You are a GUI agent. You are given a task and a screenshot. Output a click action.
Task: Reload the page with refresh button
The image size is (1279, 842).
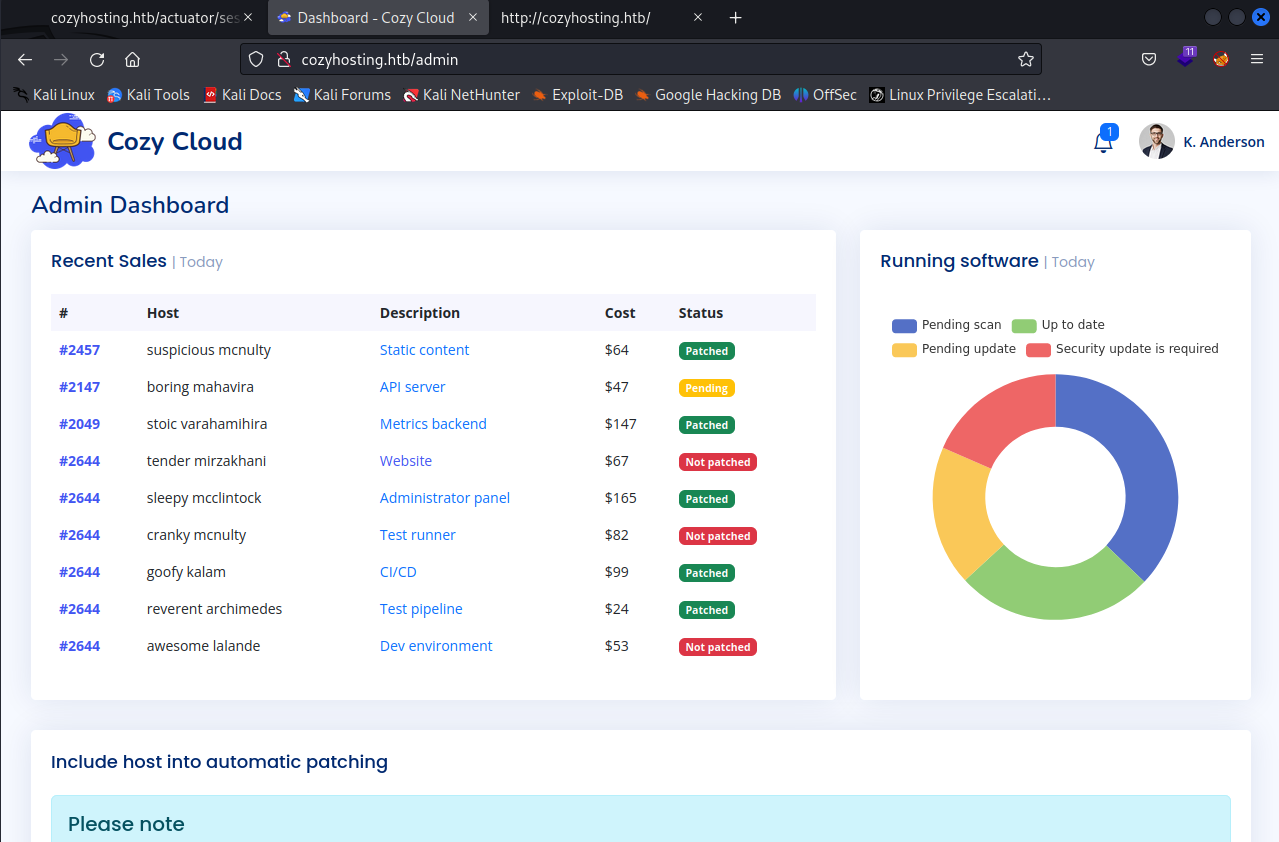point(97,59)
